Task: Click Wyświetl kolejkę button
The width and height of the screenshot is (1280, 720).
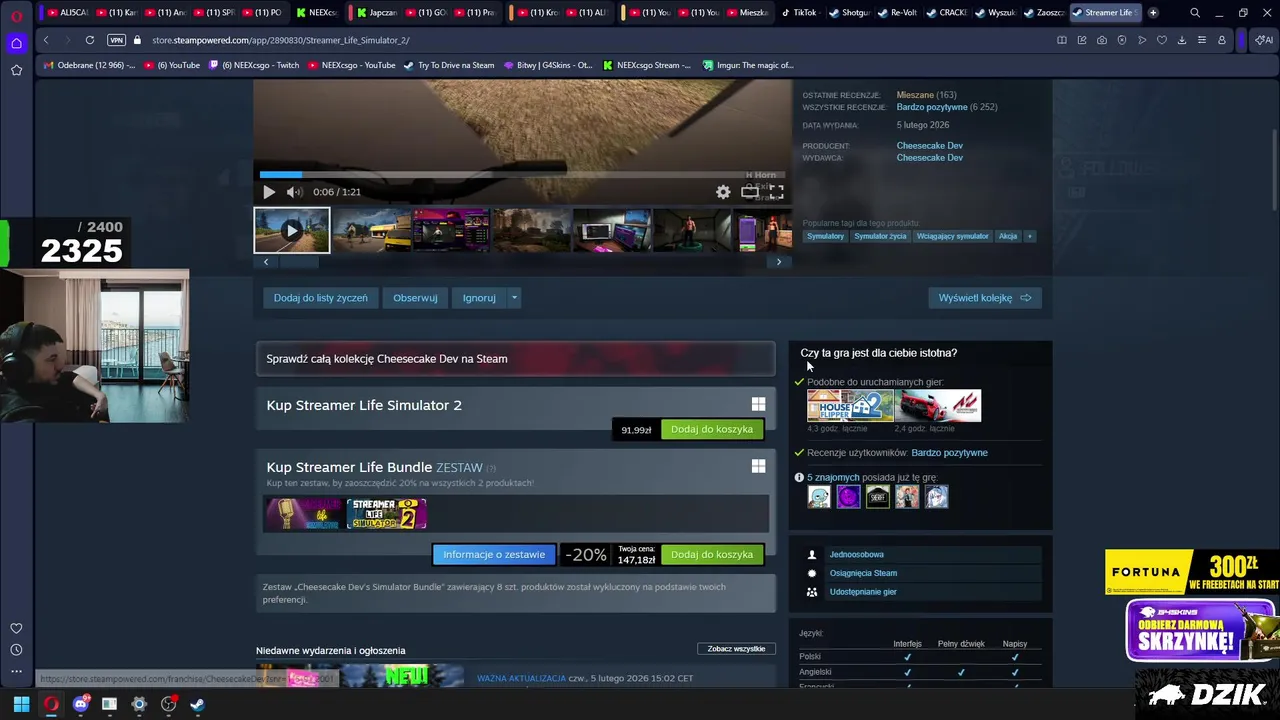Action: (x=985, y=298)
